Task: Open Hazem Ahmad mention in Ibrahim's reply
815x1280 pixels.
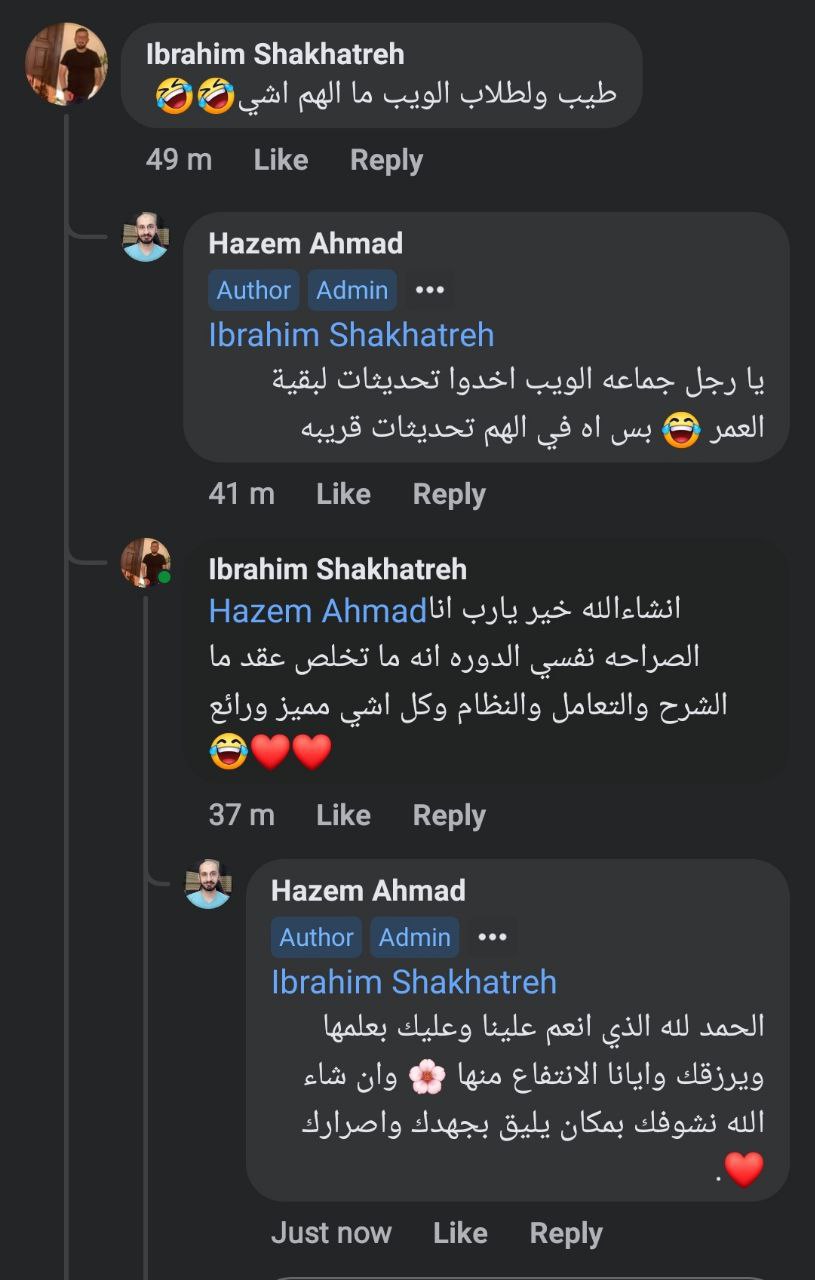Action: (317, 611)
